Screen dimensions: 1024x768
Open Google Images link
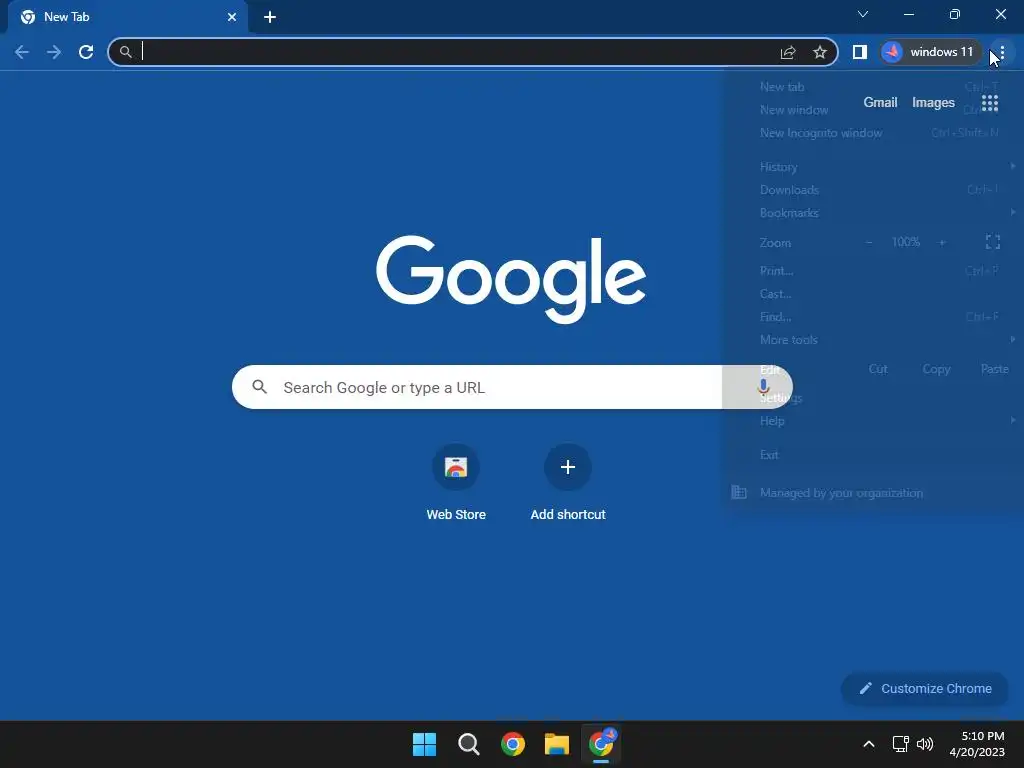click(933, 103)
